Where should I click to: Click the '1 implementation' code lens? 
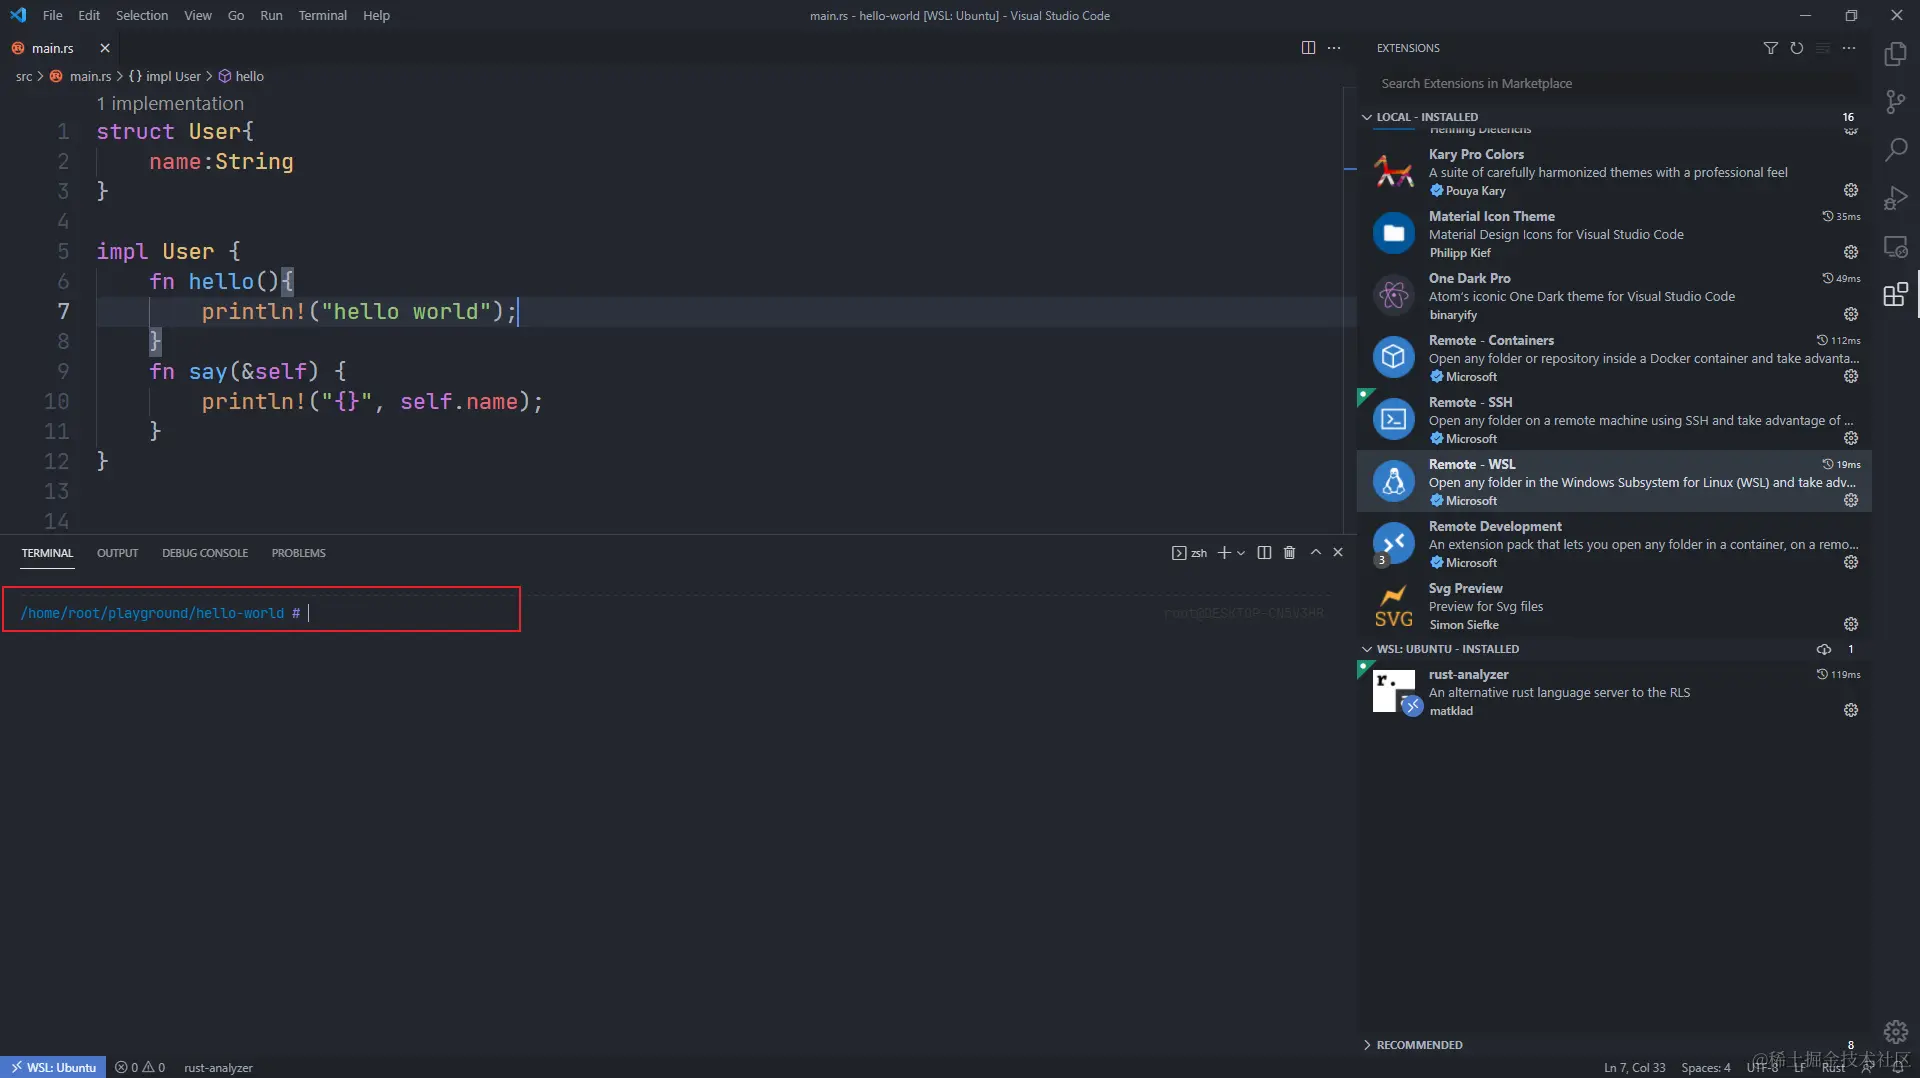tap(170, 103)
